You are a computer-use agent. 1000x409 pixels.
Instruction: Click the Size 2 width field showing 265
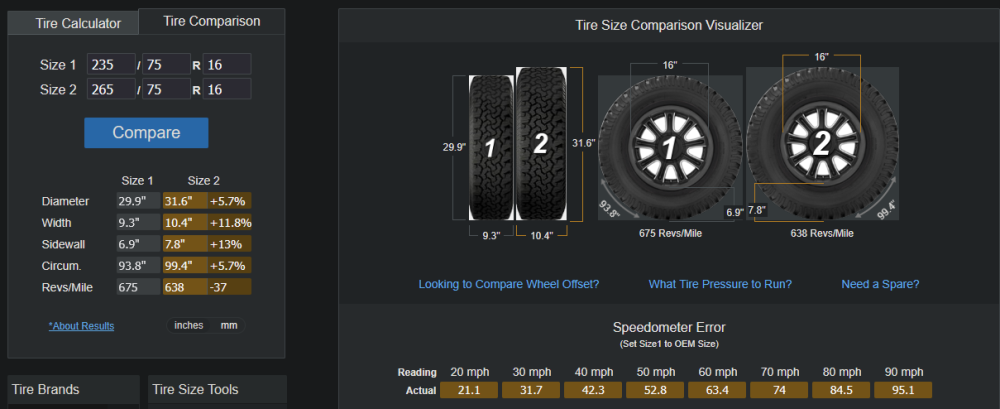pos(111,89)
